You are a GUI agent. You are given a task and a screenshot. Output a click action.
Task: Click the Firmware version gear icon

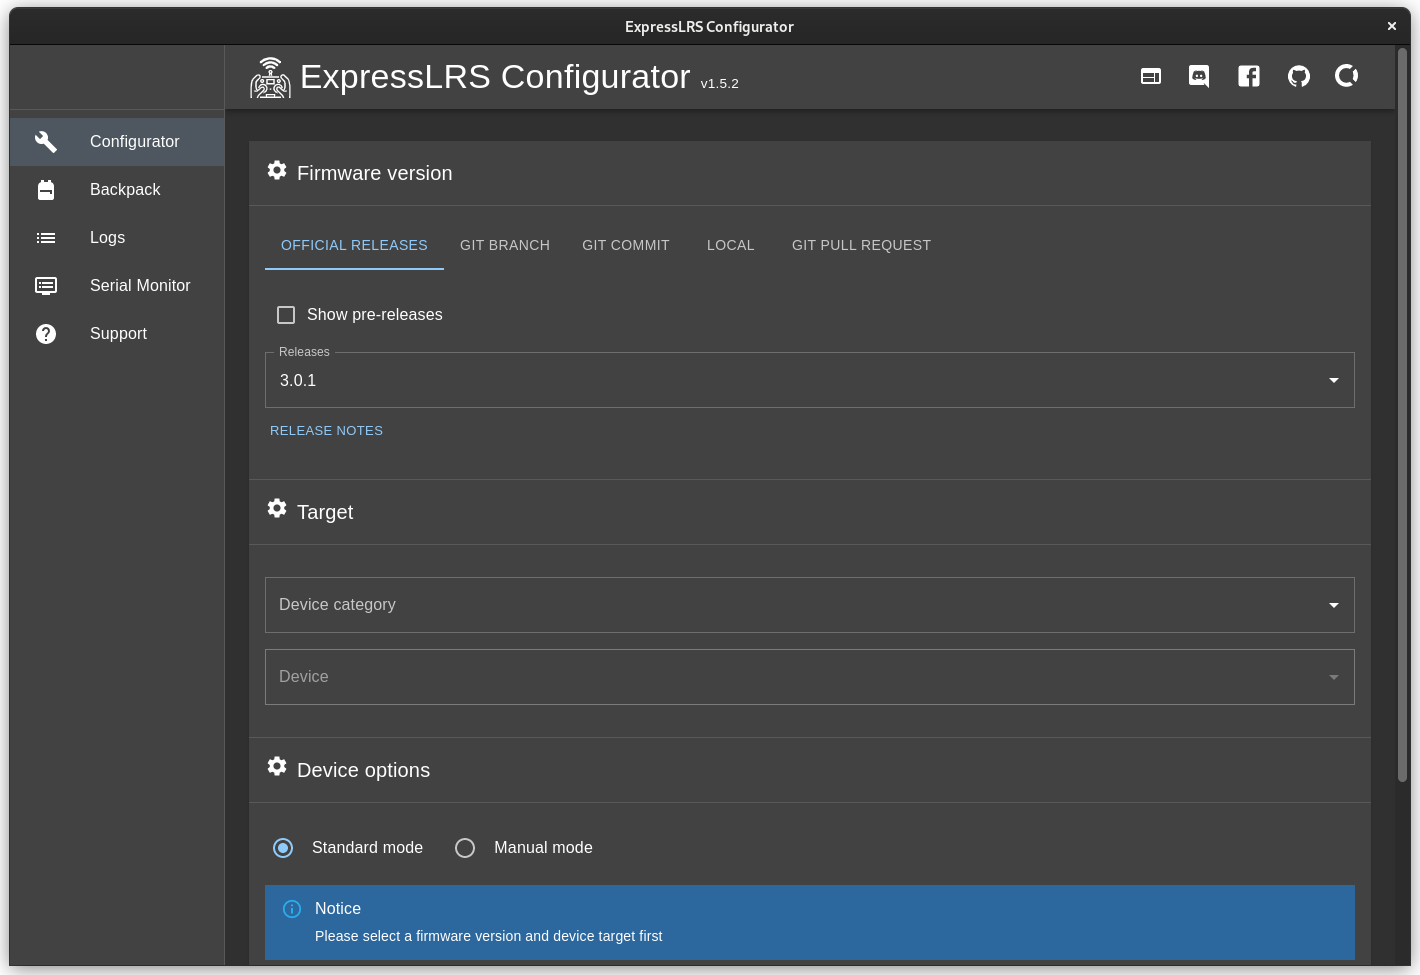tap(277, 171)
